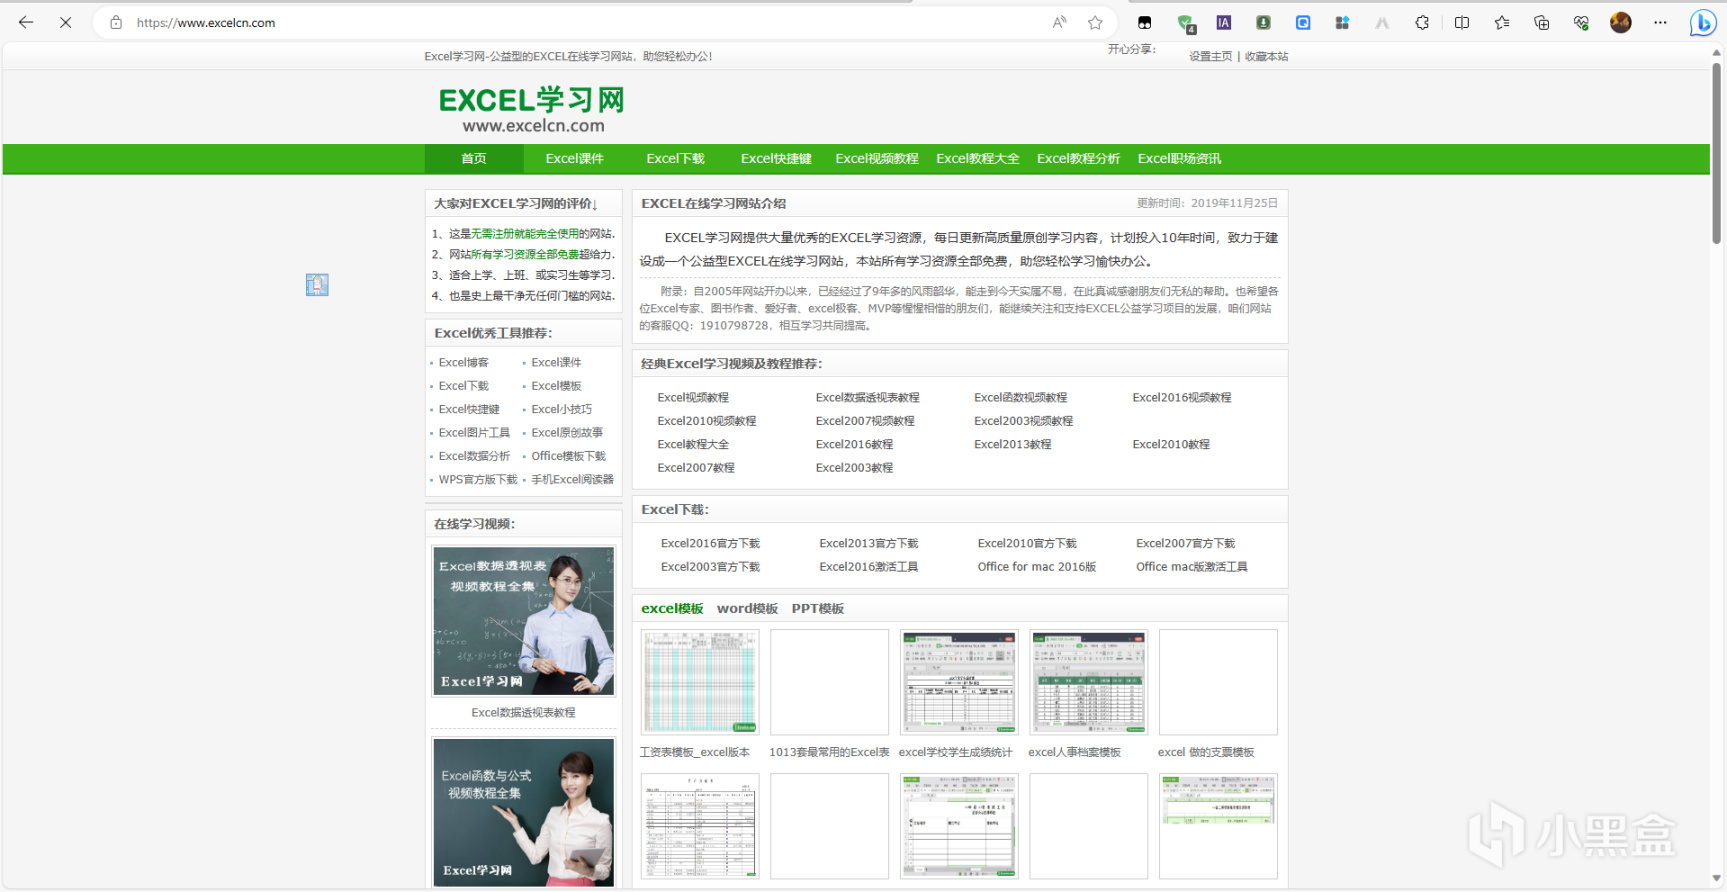Open Excel视频教程 in the green navigation bar
1727x892 pixels.
[x=877, y=159]
